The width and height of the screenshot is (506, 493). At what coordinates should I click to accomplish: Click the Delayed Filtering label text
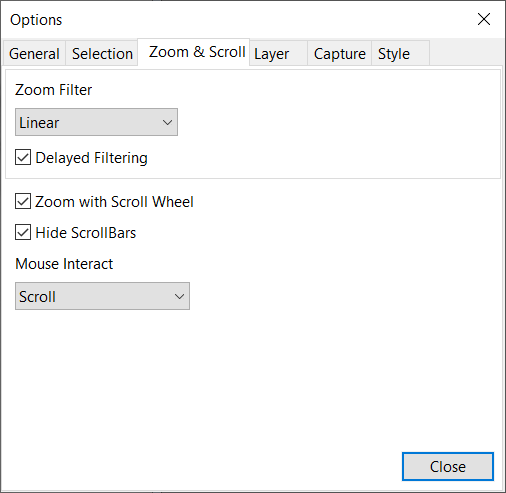(91, 158)
